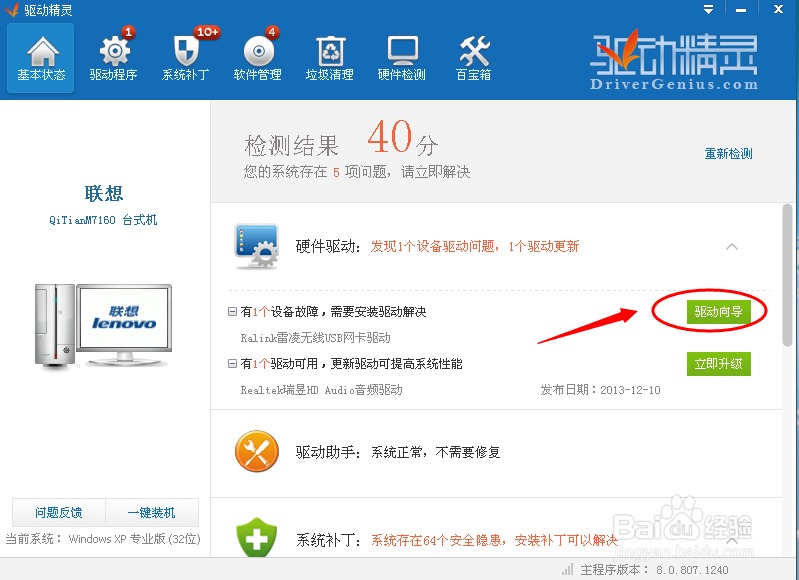This screenshot has width=799, height=580.
Task: Click the 驱动程序 red badge 1
Action: pyautogui.click(x=128, y=32)
